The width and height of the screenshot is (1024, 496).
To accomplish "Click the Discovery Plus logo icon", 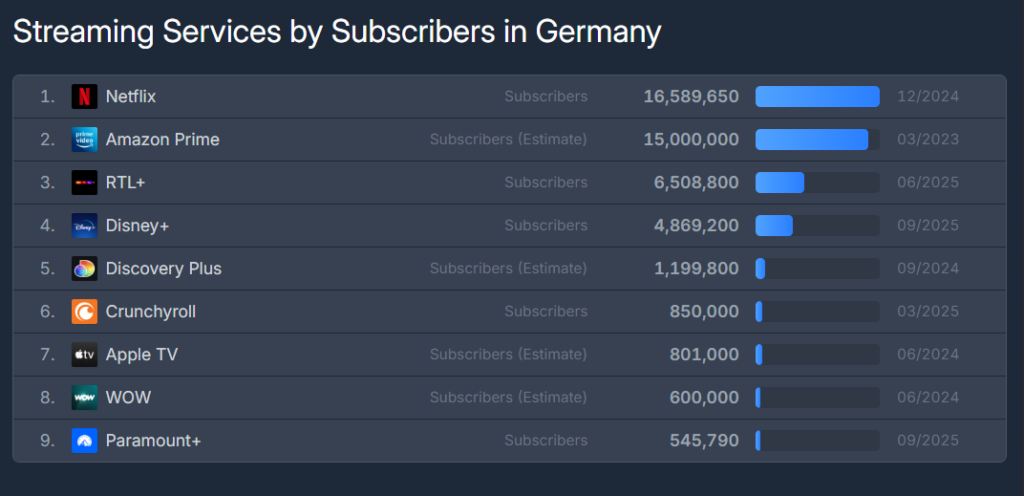I will click(84, 269).
